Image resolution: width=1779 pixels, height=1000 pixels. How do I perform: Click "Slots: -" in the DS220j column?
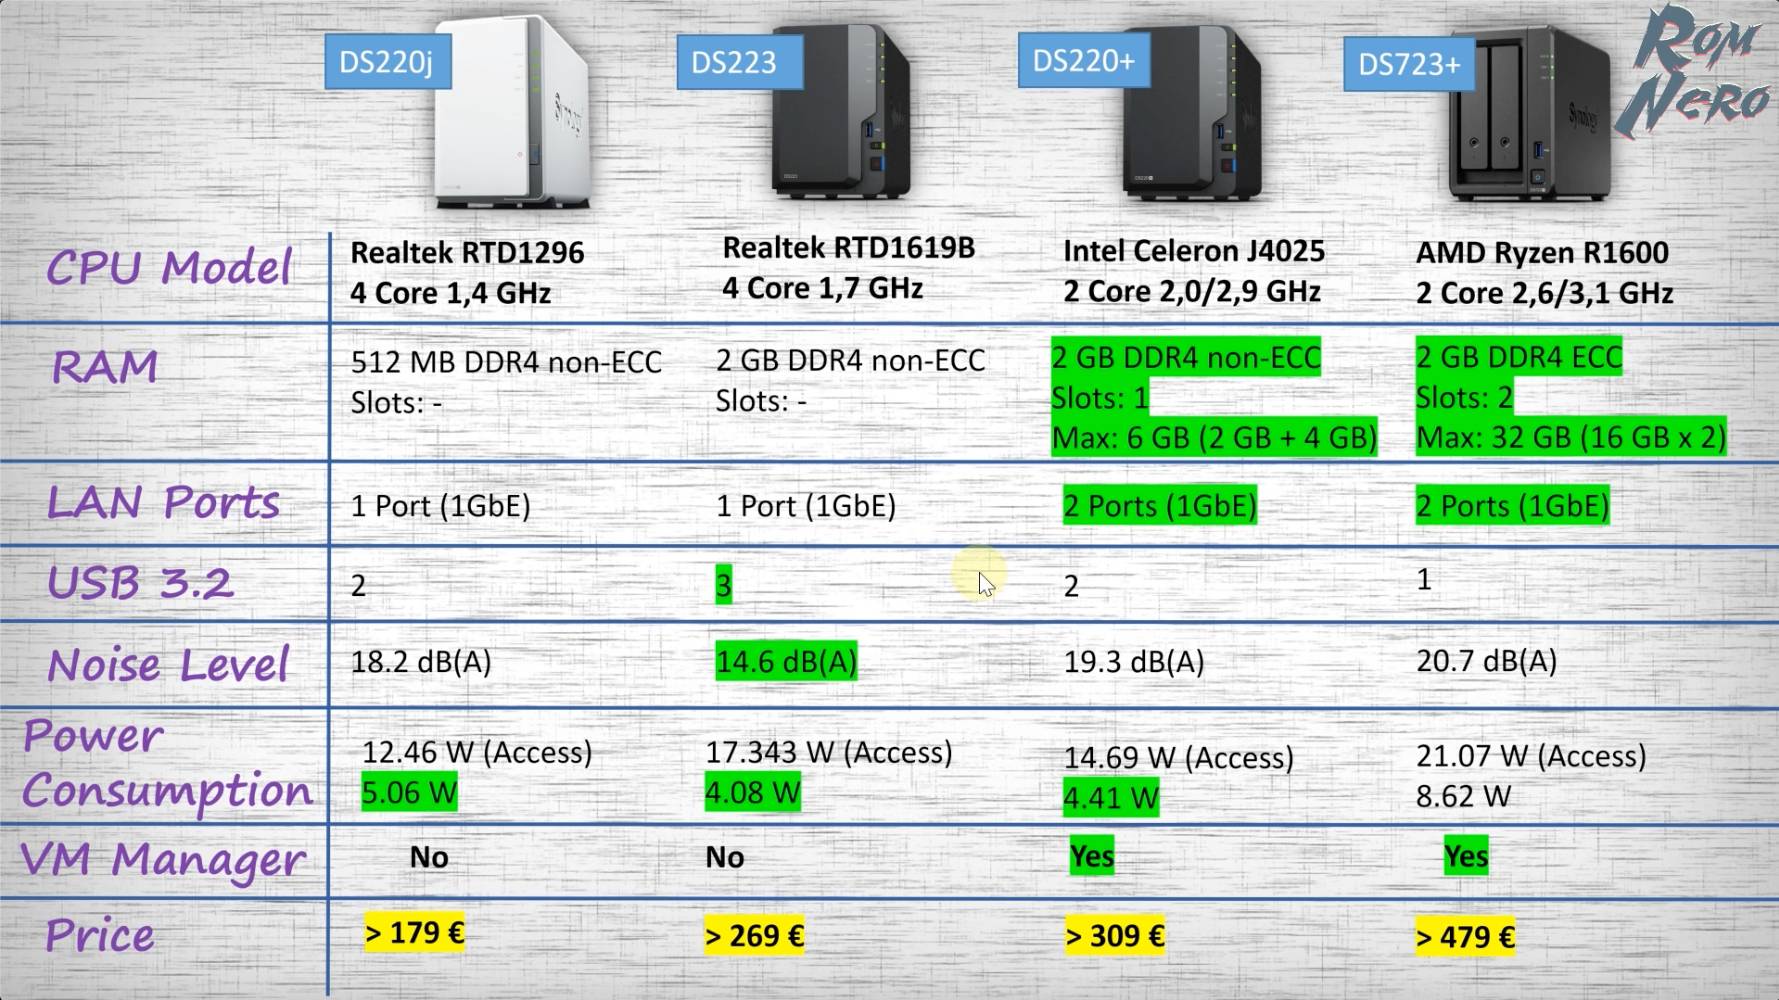pos(396,403)
